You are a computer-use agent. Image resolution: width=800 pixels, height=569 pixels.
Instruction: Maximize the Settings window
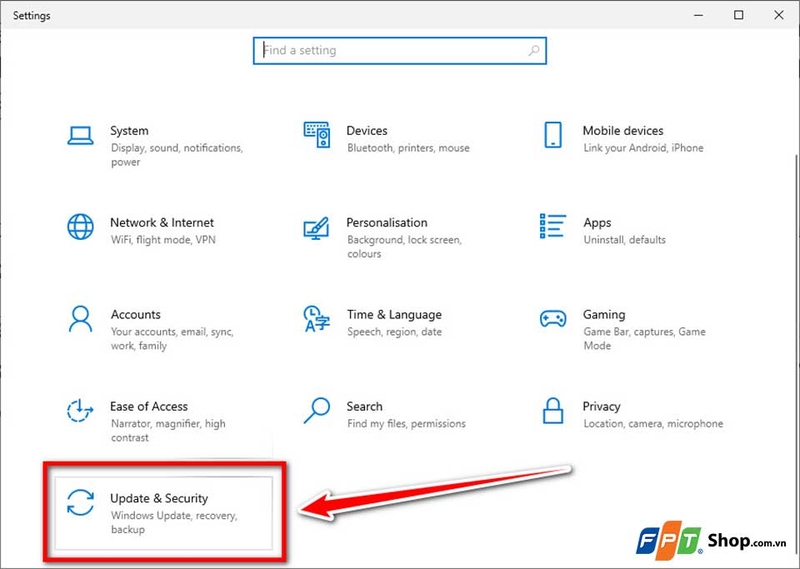[x=738, y=15]
